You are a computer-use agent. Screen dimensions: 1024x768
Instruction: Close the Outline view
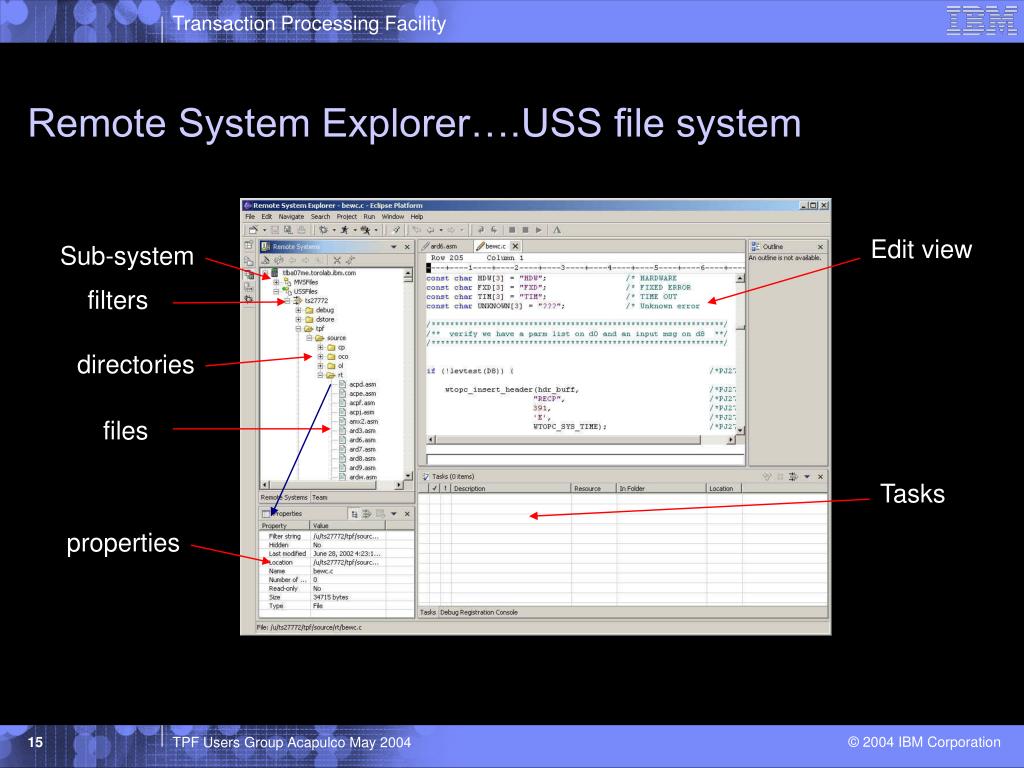821,247
